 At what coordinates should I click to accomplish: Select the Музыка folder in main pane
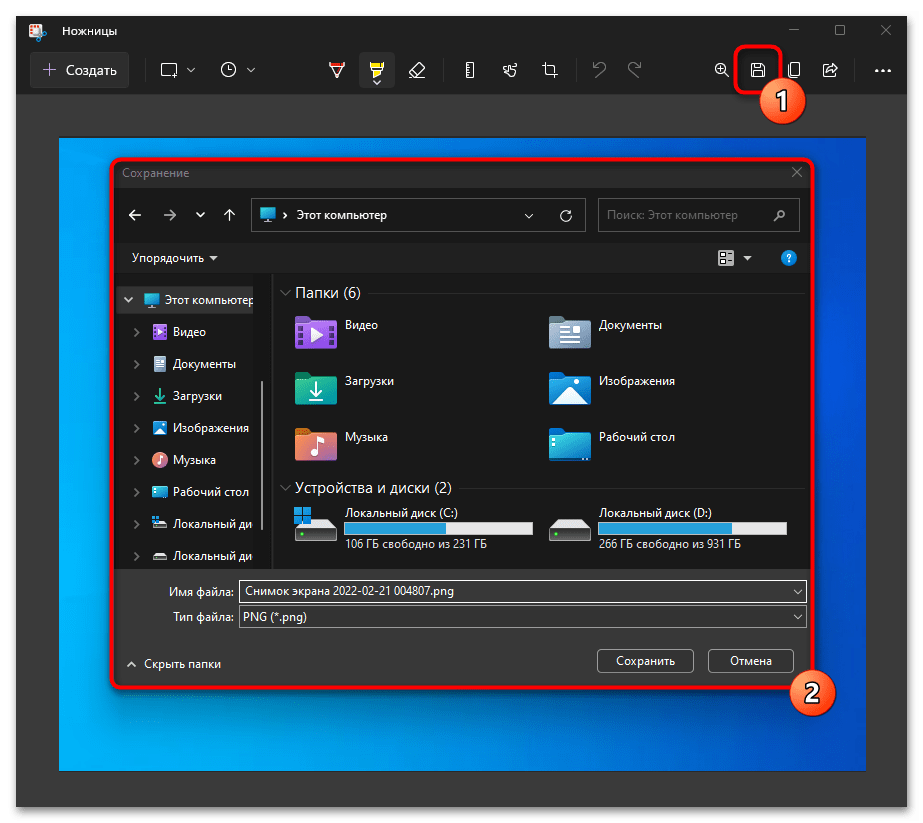tap(341, 444)
